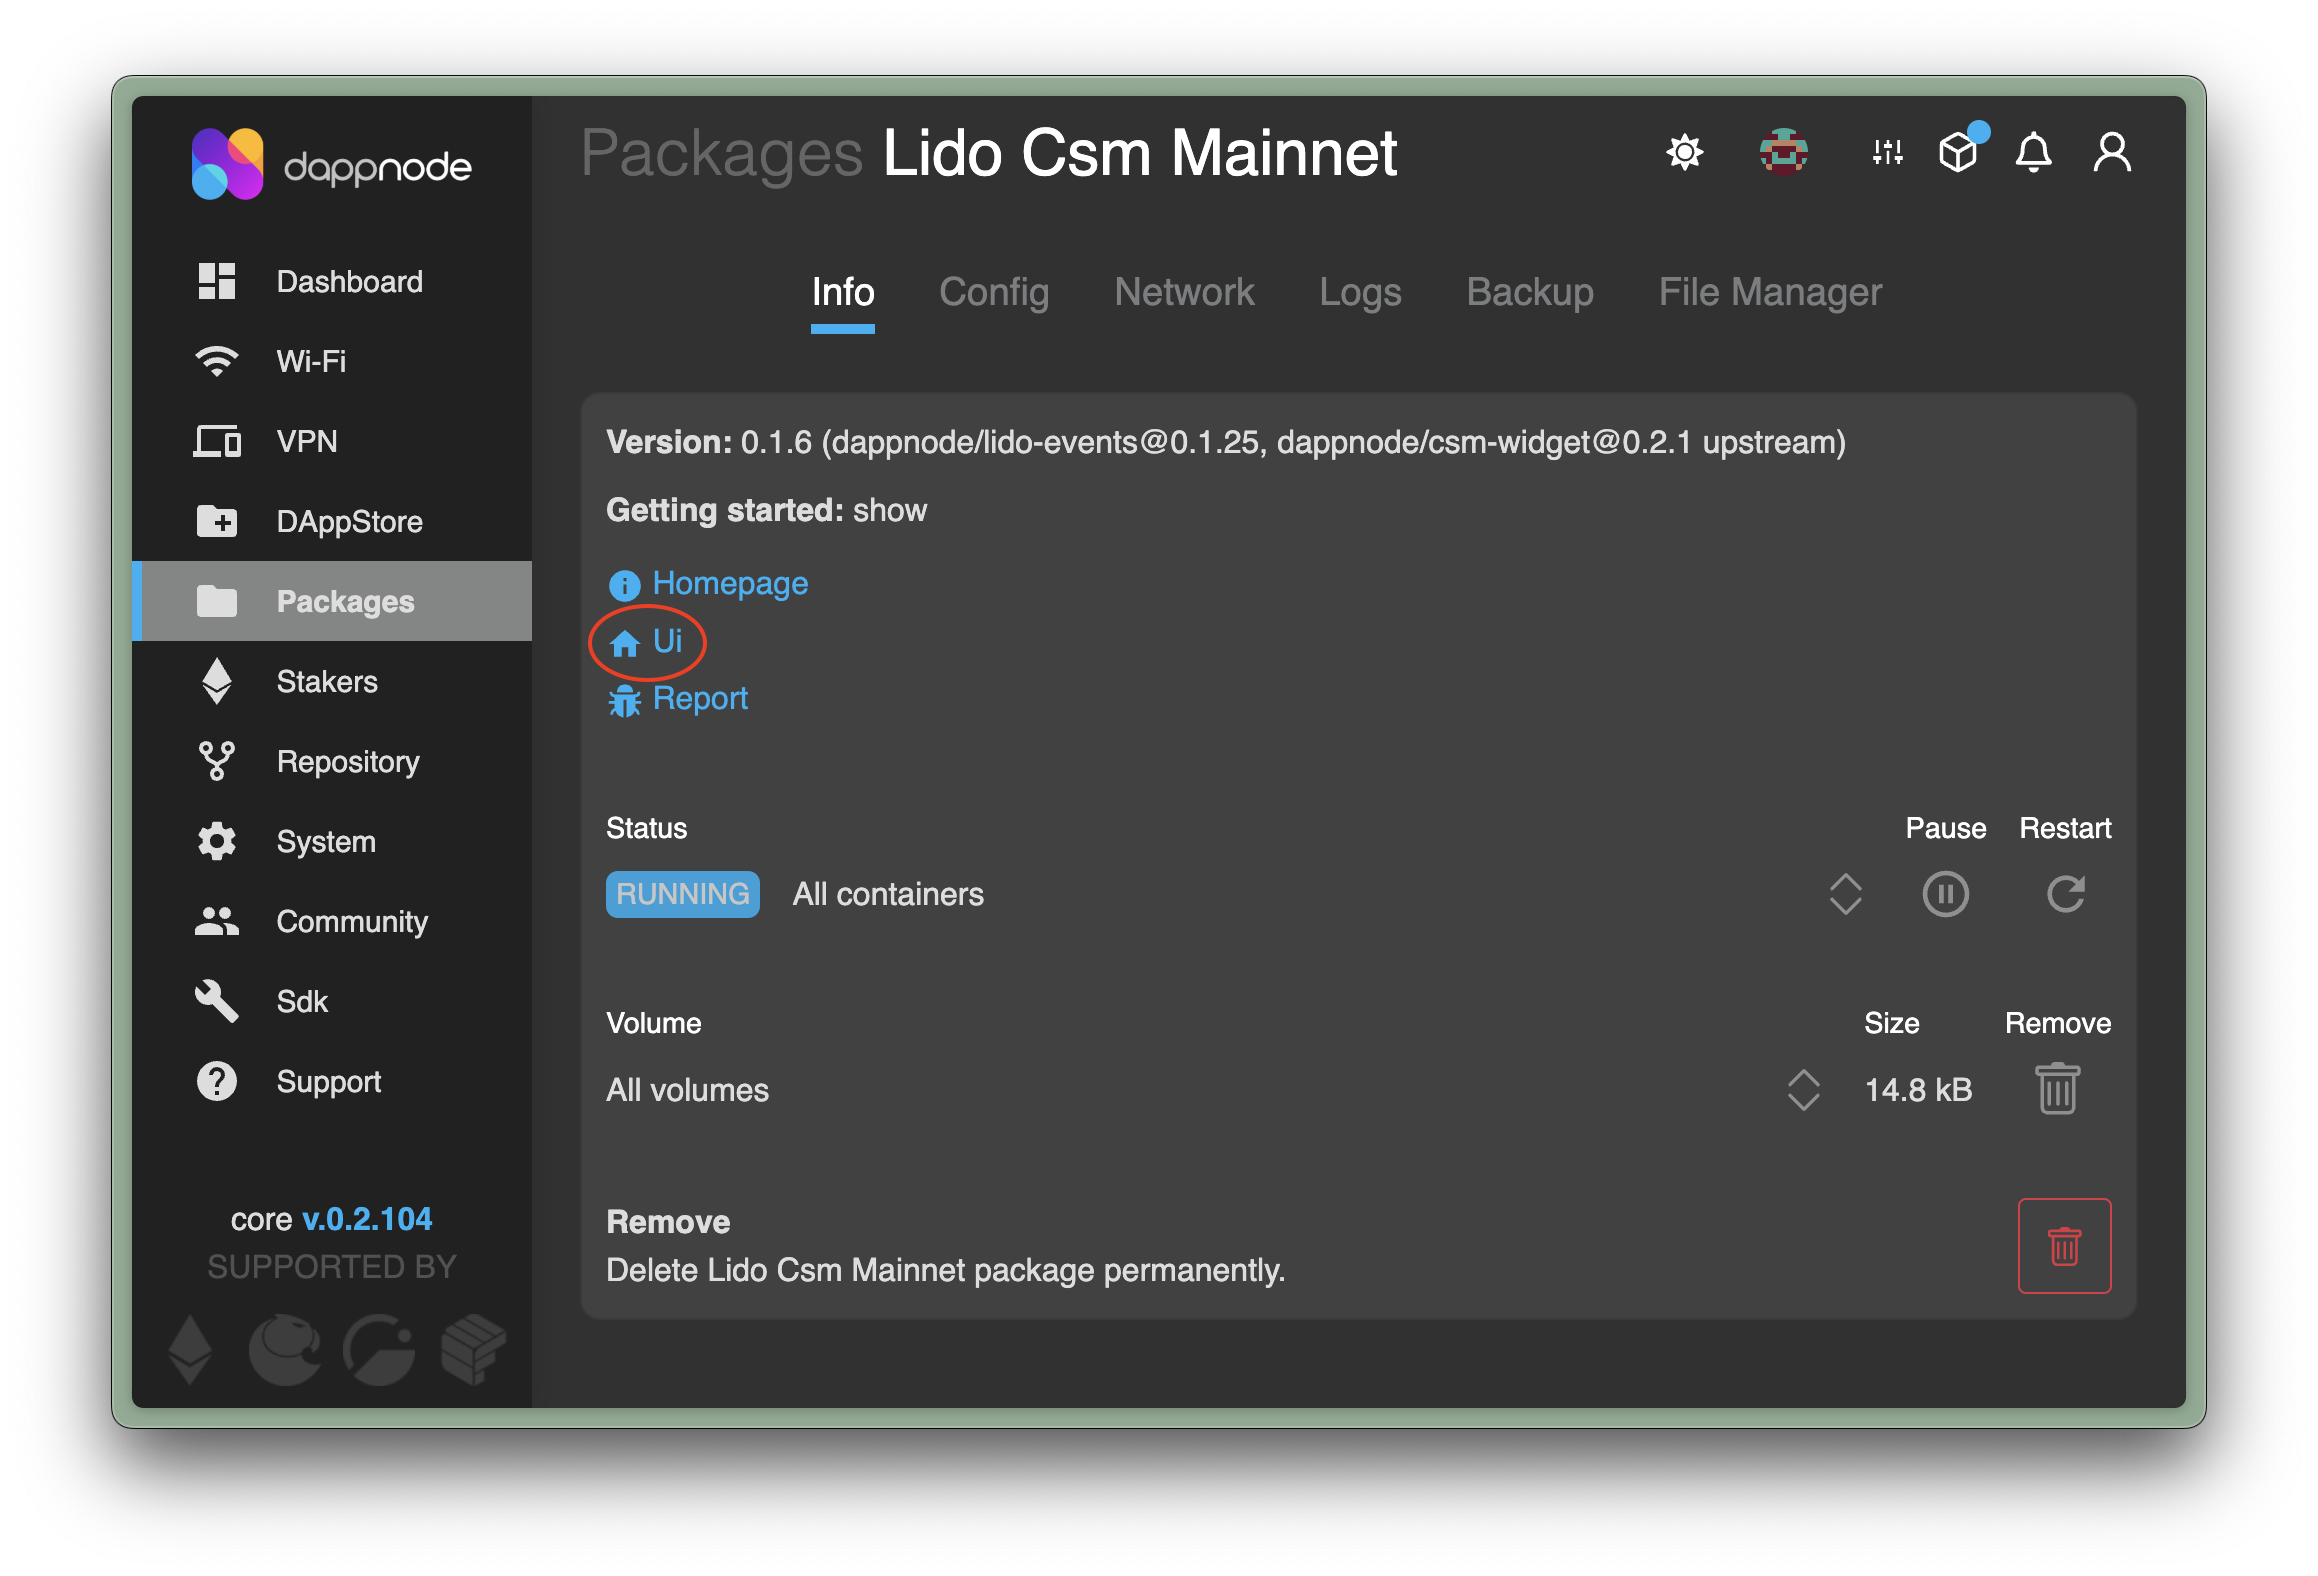Switch to the Backup tab
This screenshot has width=2318, height=1576.
[1530, 292]
